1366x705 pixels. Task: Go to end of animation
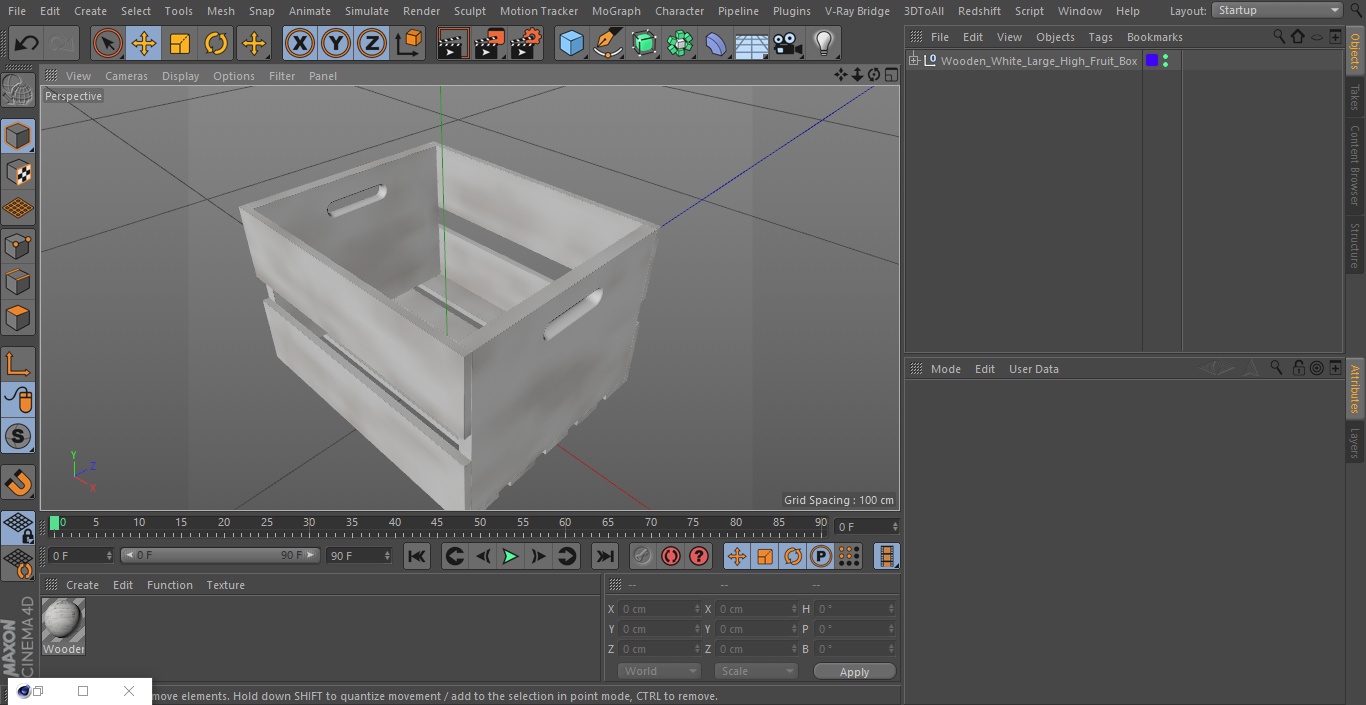(x=605, y=556)
